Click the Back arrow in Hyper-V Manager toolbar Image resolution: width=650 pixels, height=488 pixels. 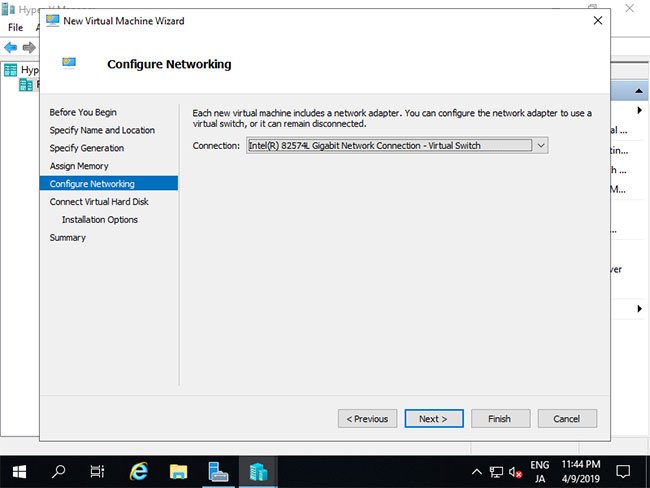click(10, 47)
